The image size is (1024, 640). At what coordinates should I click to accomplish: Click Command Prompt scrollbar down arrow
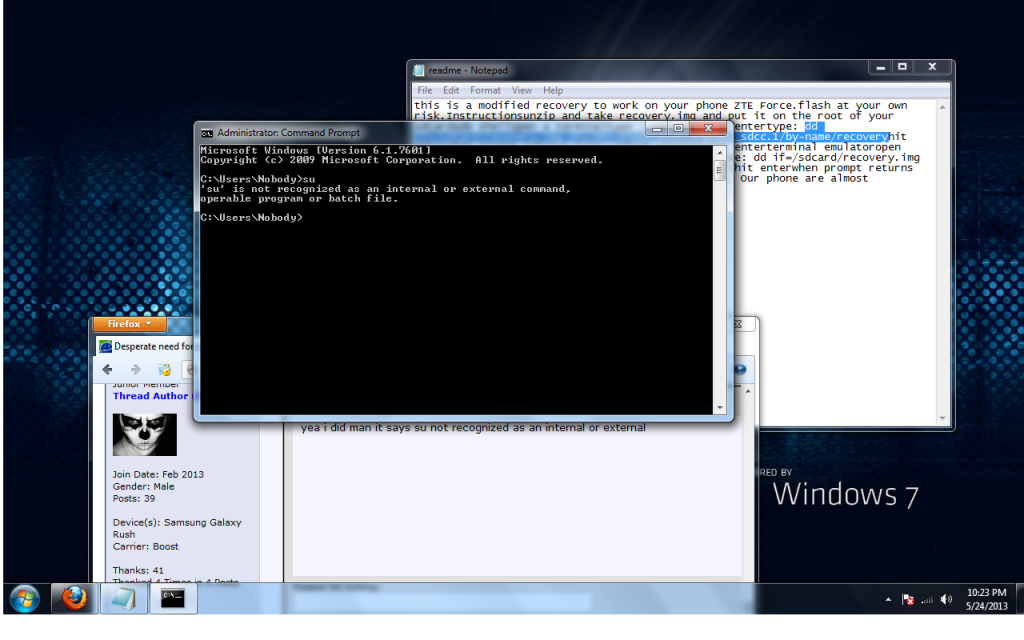click(720, 408)
